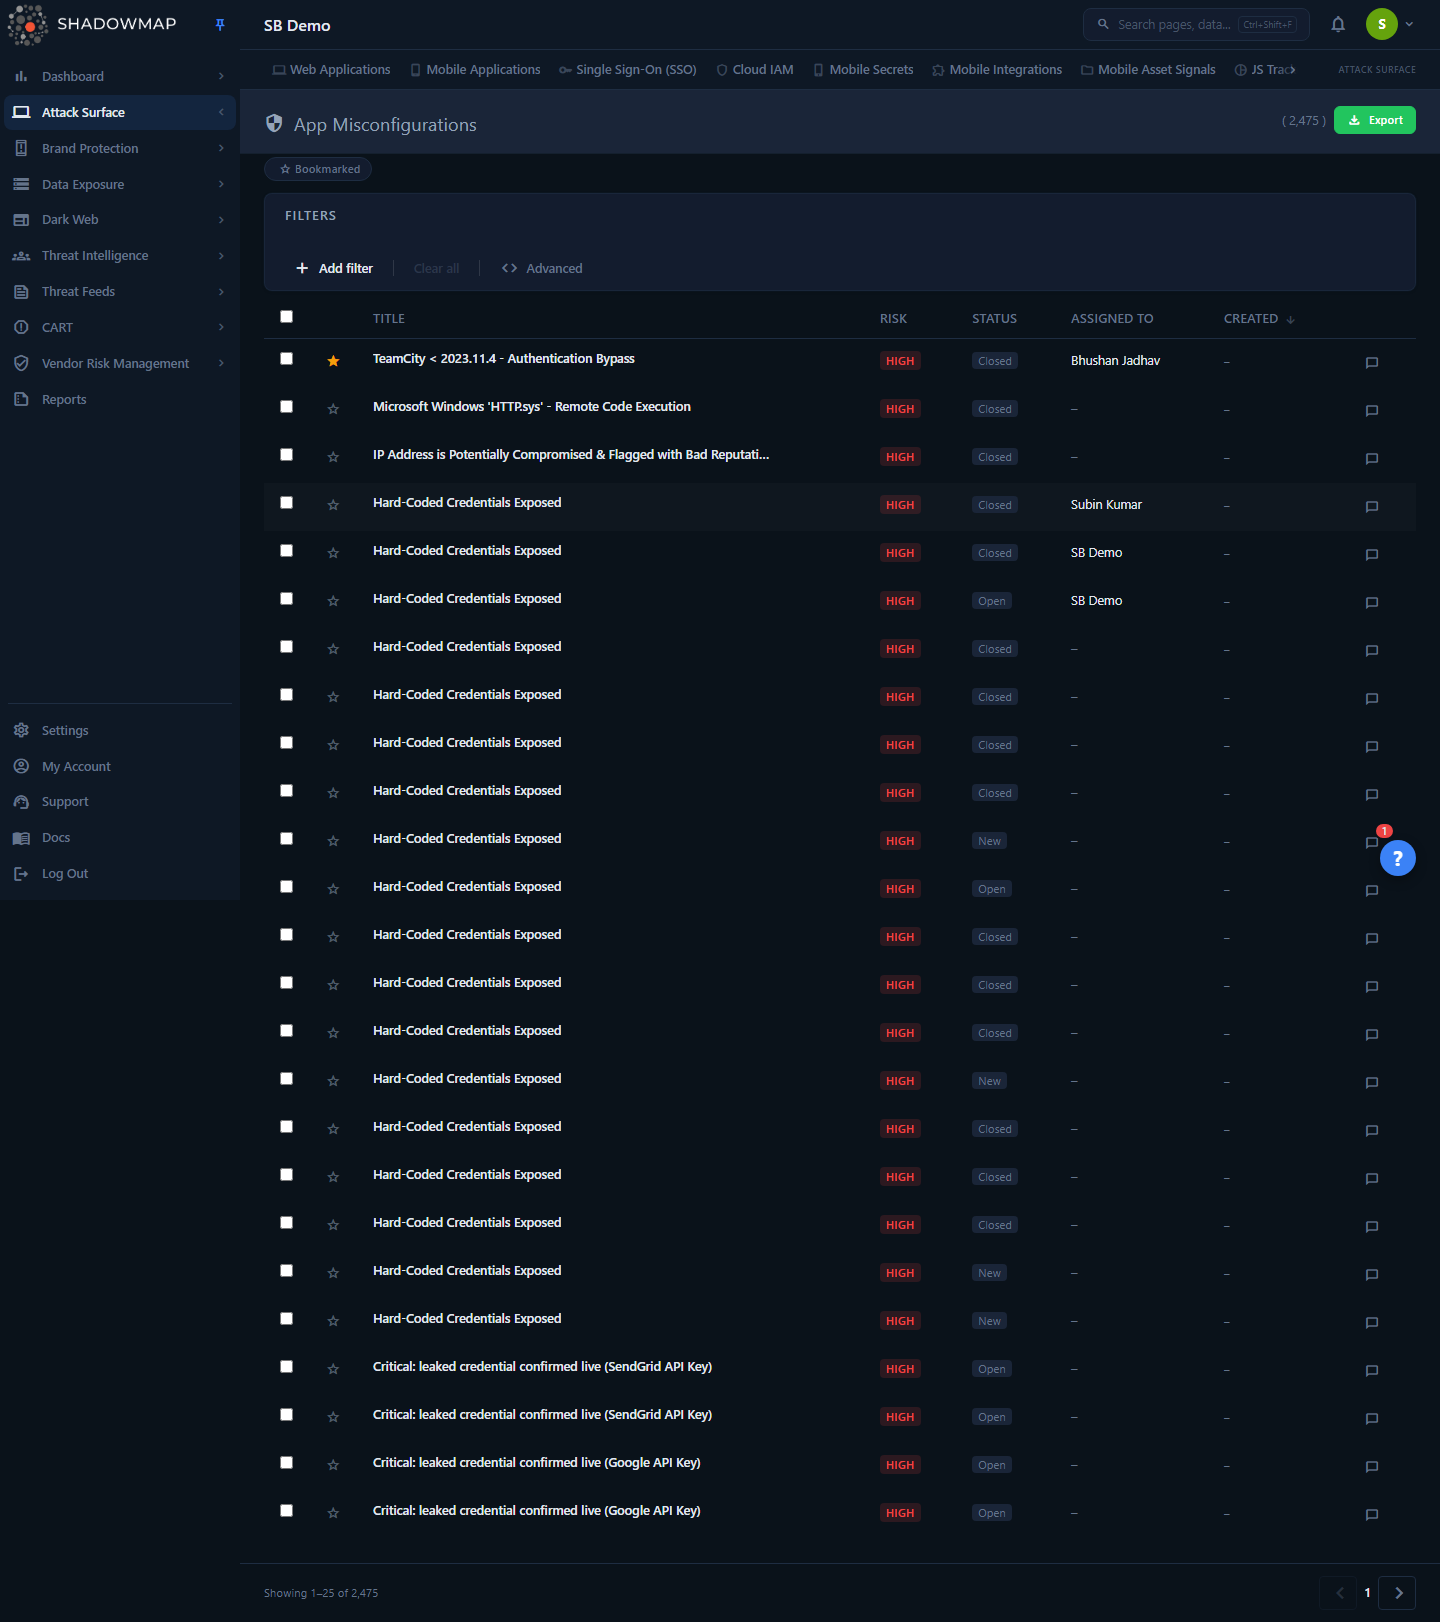Click the Settings gear icon in sidebar
This screenshot has height=1622, width=1440.
tap(21, 730)
